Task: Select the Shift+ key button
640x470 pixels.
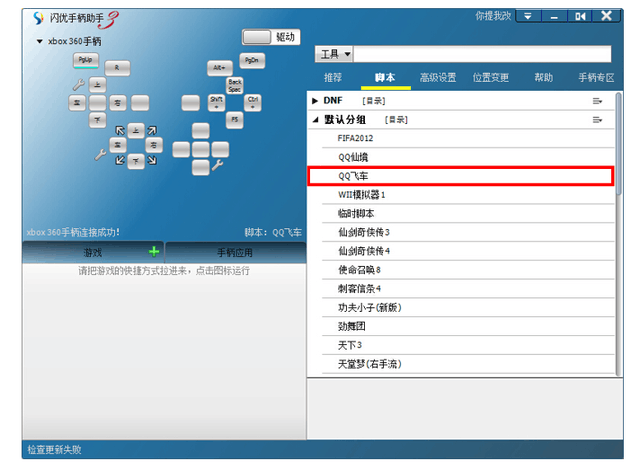Action: 216,103
